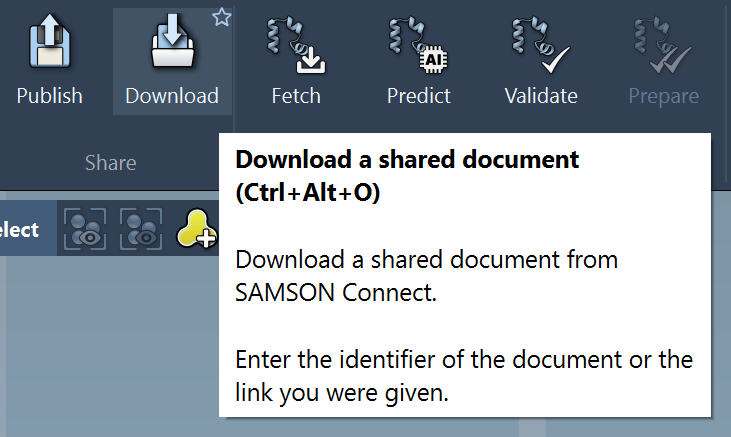This screenshot has width=731, height=437.
Task: Click the yellow add-shape icon with plus
Action: [196, 229]
